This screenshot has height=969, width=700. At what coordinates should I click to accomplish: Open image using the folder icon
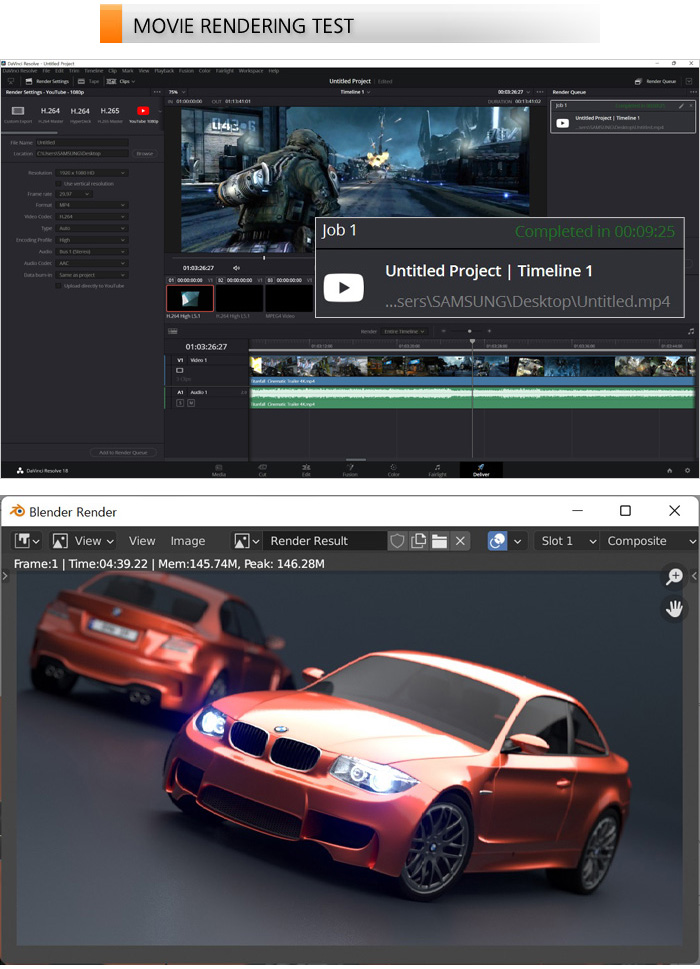pos(439,541)
